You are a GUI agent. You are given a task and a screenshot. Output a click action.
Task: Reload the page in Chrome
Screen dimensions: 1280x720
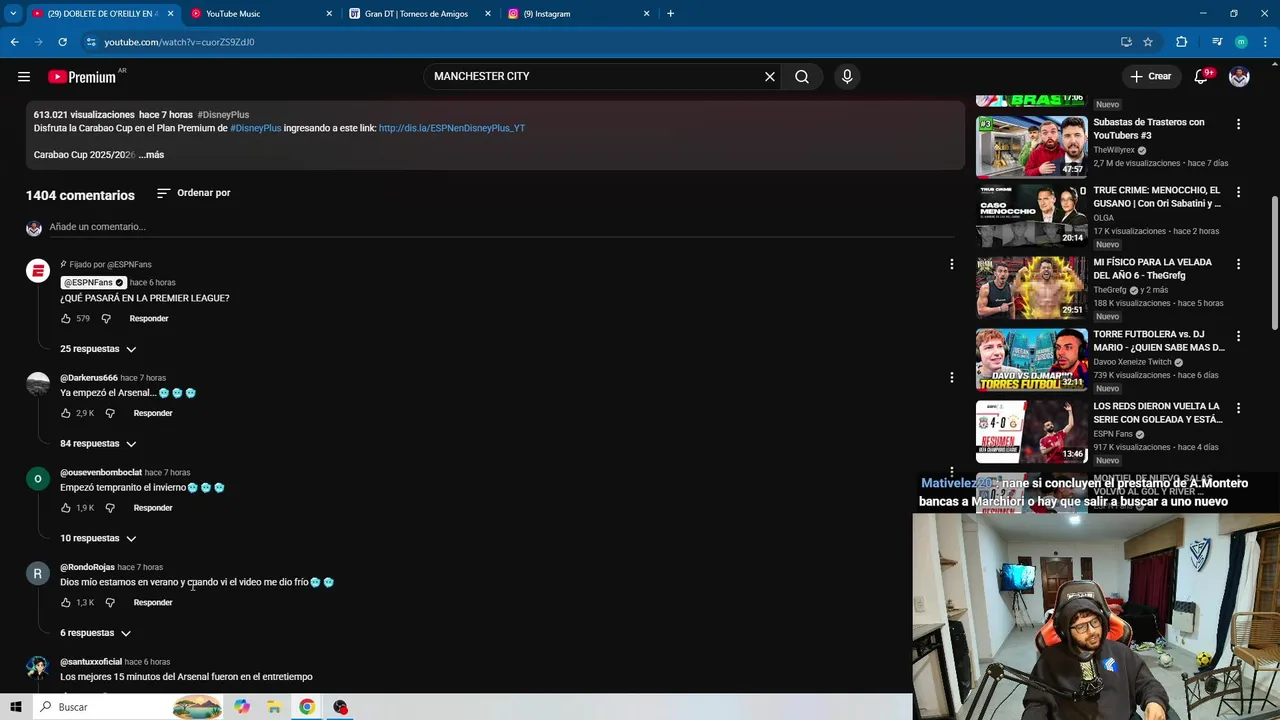pos(62,42)
